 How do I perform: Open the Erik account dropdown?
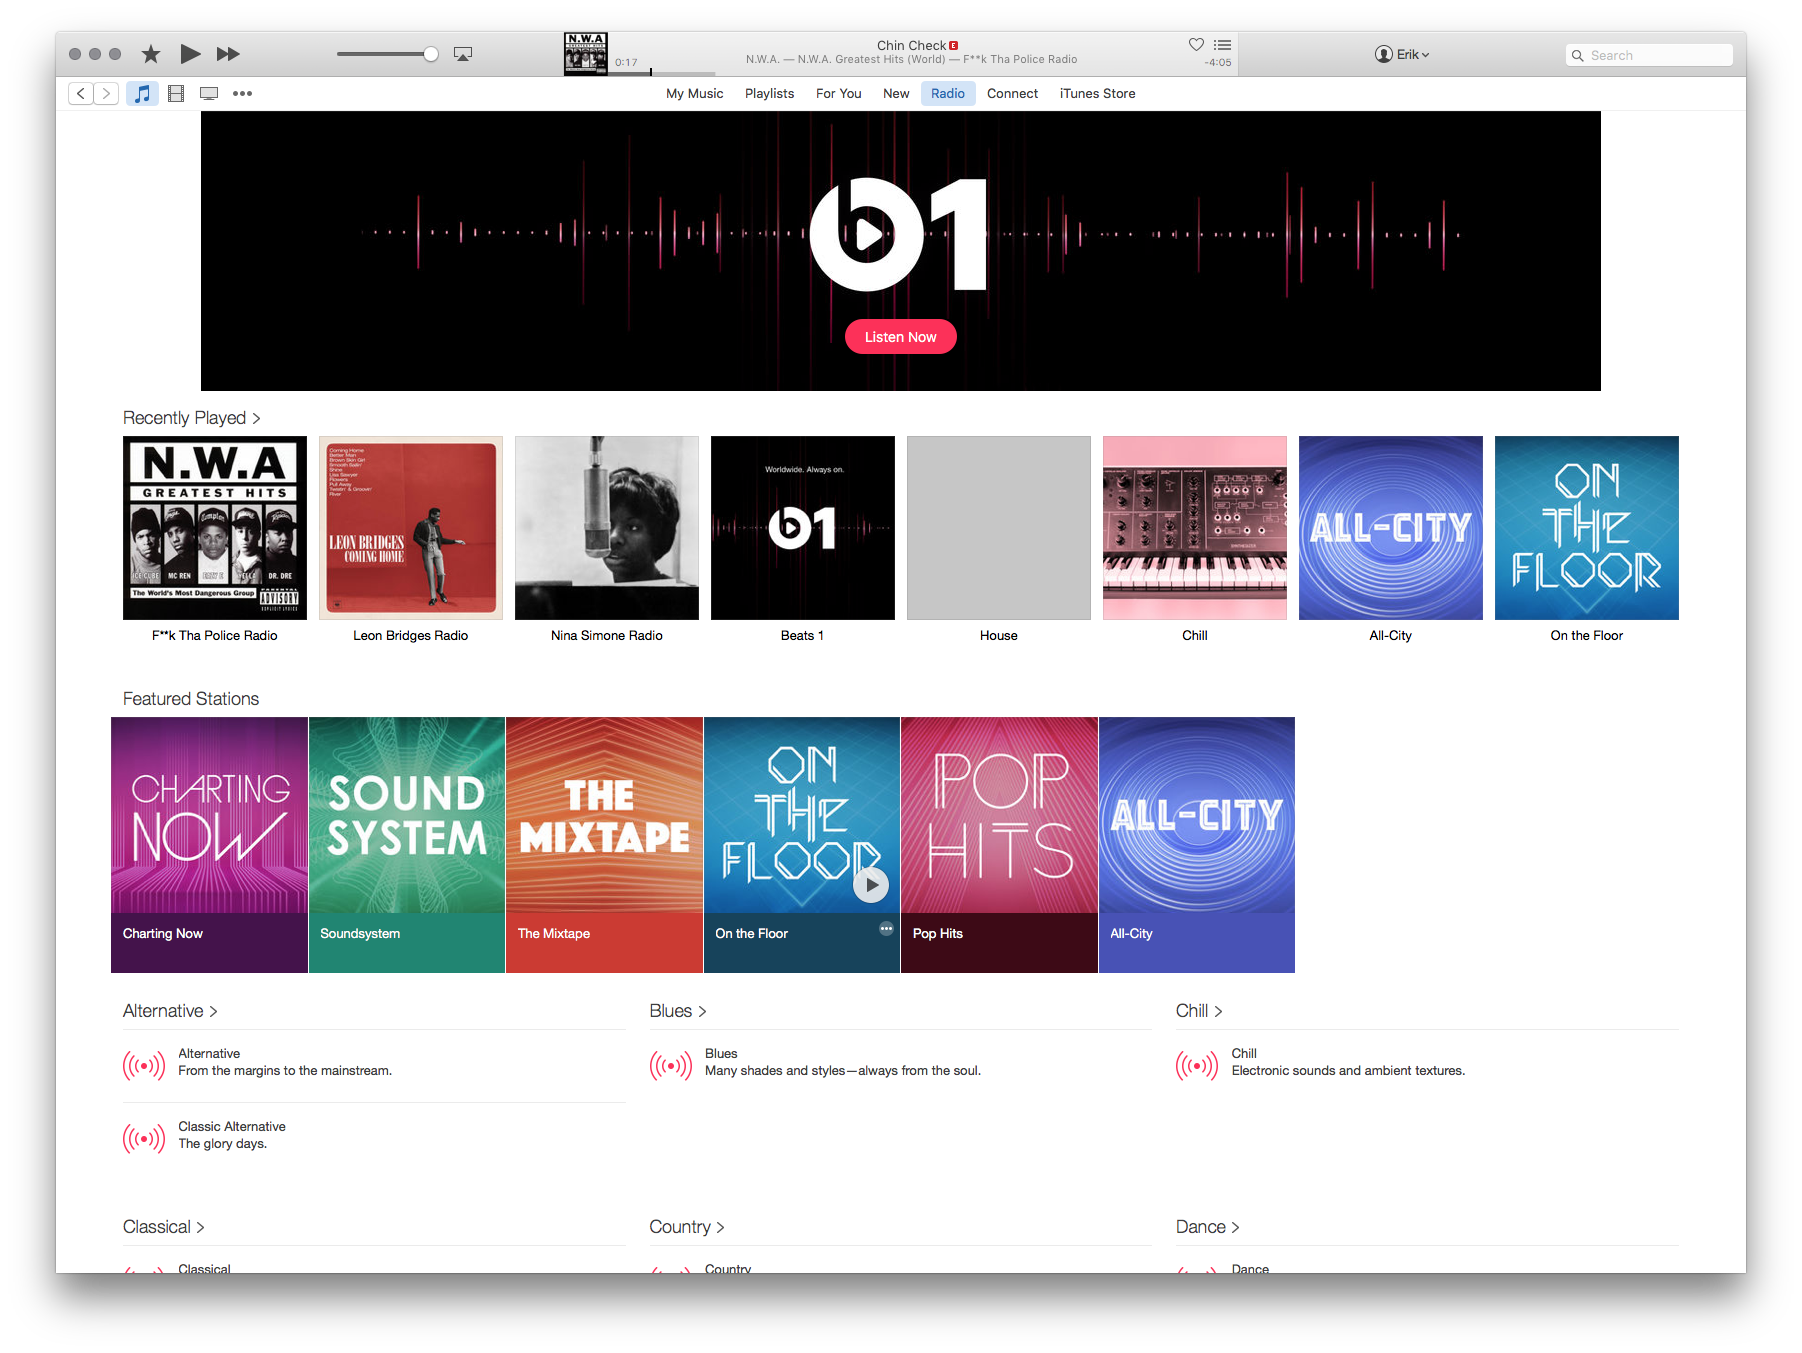(1402, 55)
